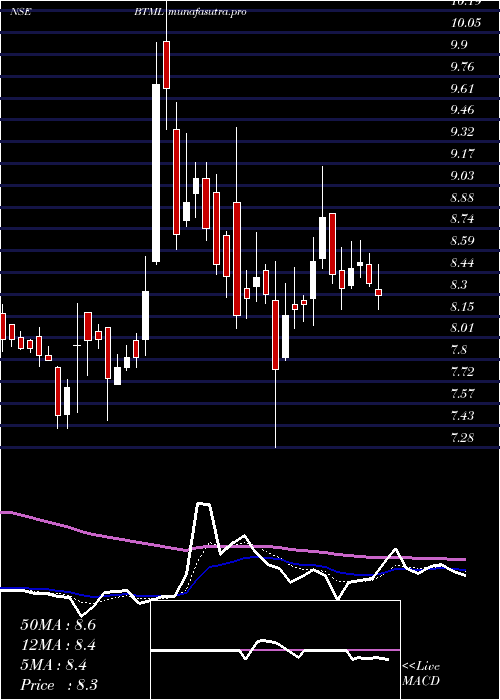Click the last red candle near 8.3
The image size is (500, 700).
(x=378, y=292)
